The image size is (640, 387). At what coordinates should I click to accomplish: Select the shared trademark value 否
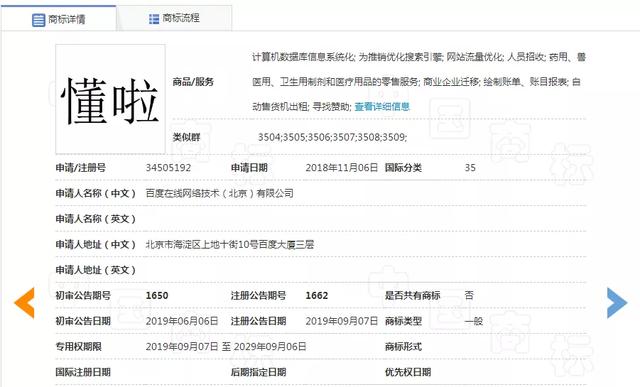[469, 295]
